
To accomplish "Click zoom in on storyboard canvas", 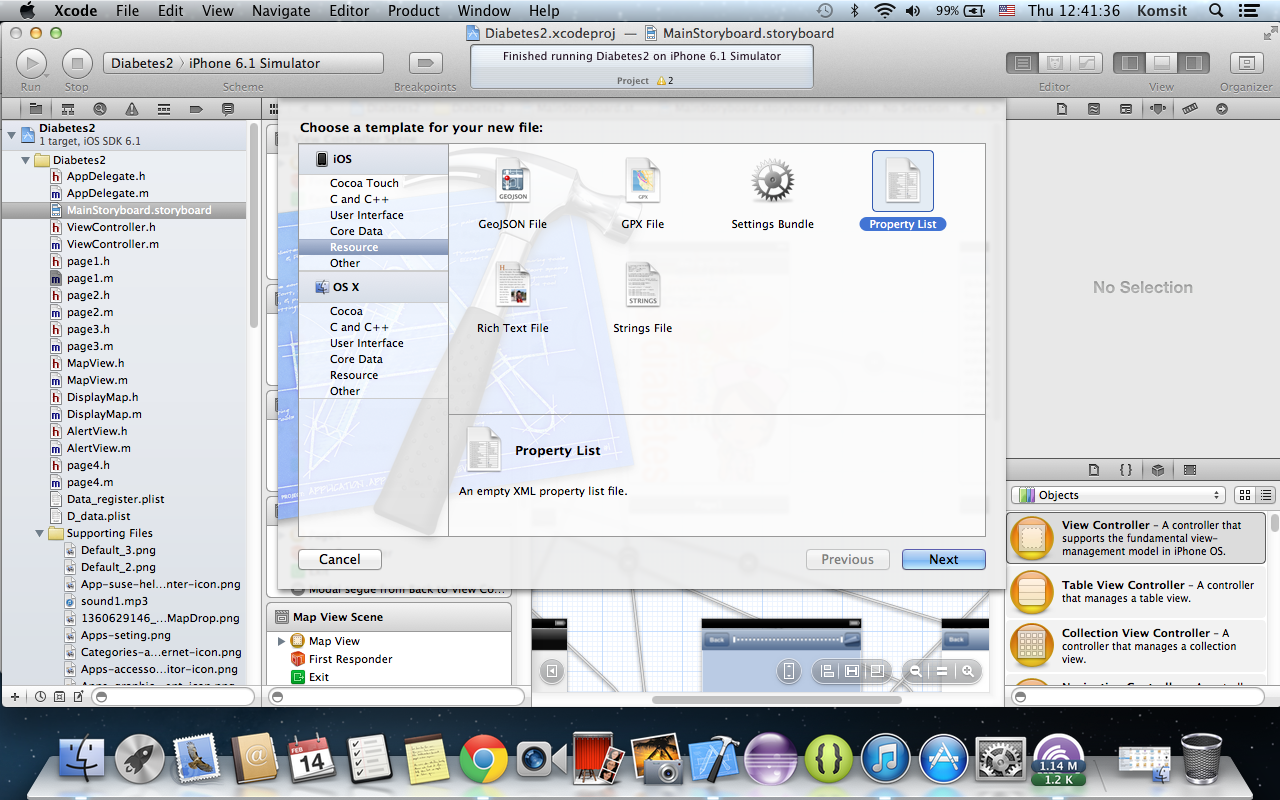I will [968, 672].
